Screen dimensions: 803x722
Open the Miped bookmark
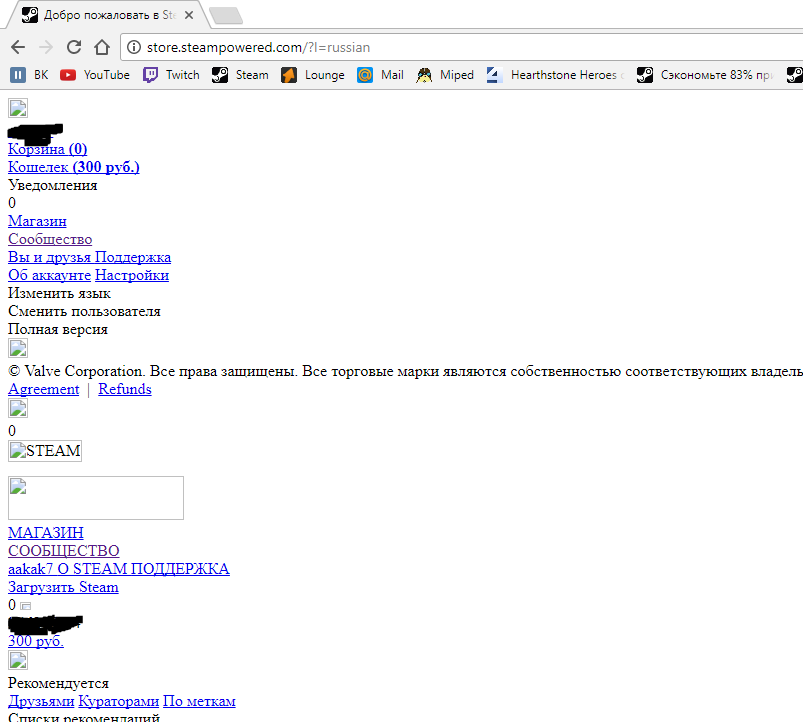pos(445,75)
